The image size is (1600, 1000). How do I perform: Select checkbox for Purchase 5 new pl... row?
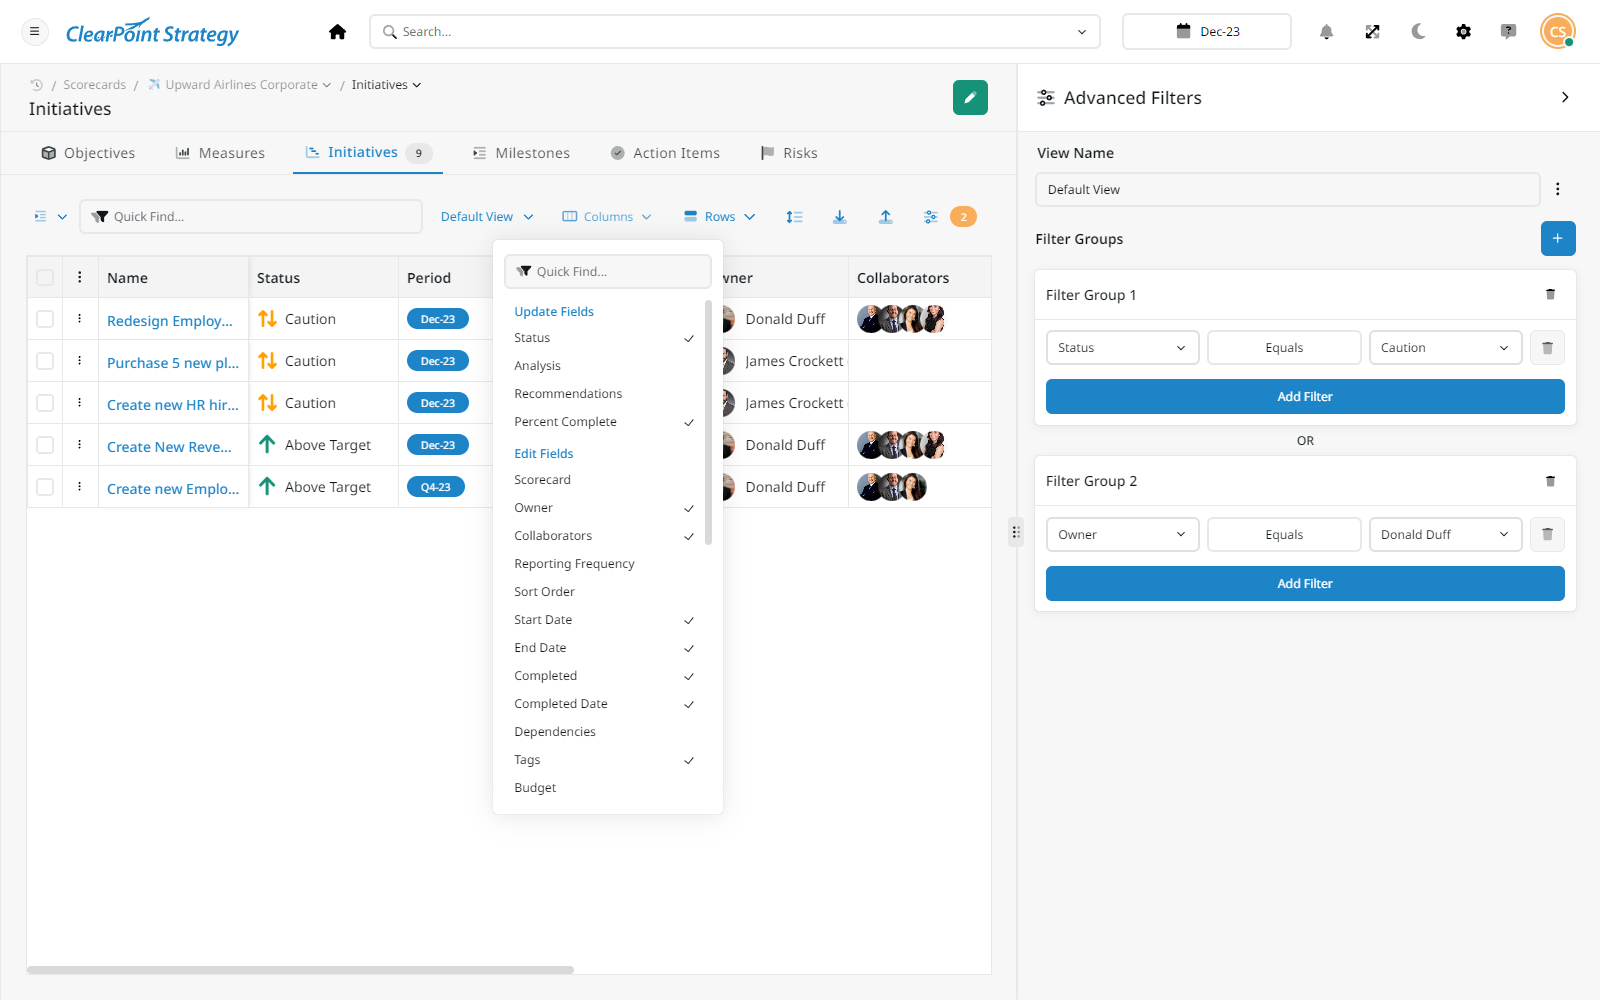point(45,361)
